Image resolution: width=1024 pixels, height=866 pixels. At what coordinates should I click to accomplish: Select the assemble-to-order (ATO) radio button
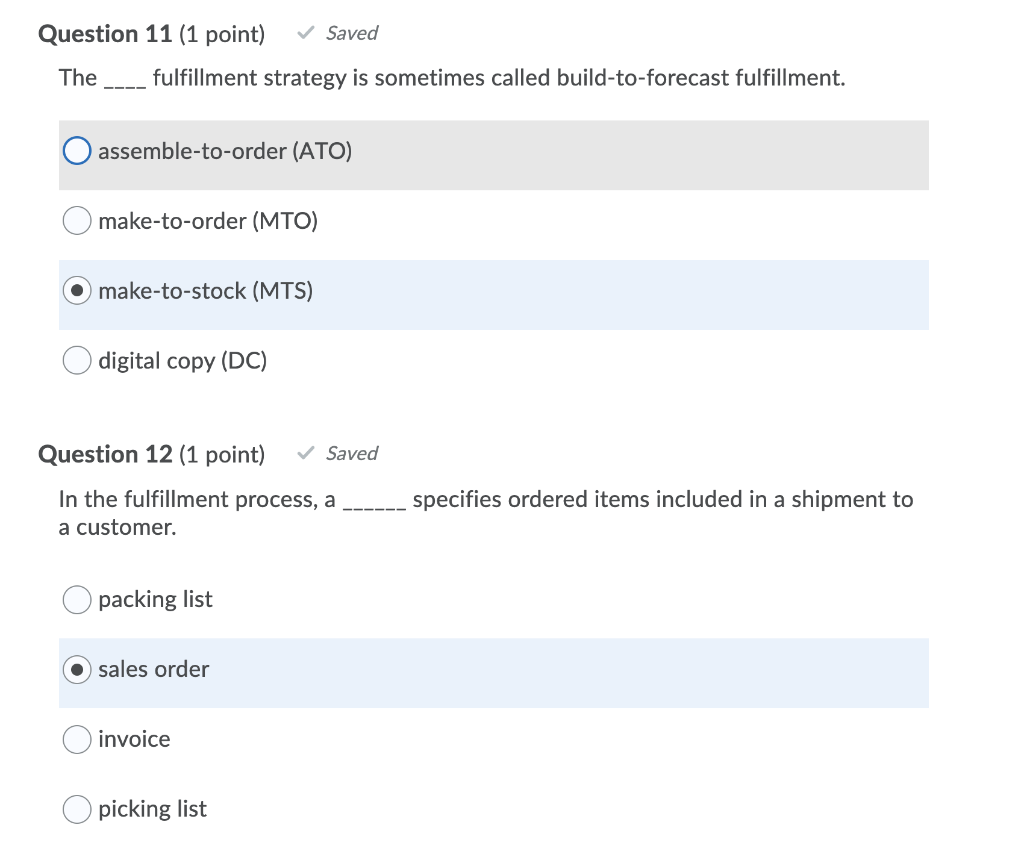76,150
